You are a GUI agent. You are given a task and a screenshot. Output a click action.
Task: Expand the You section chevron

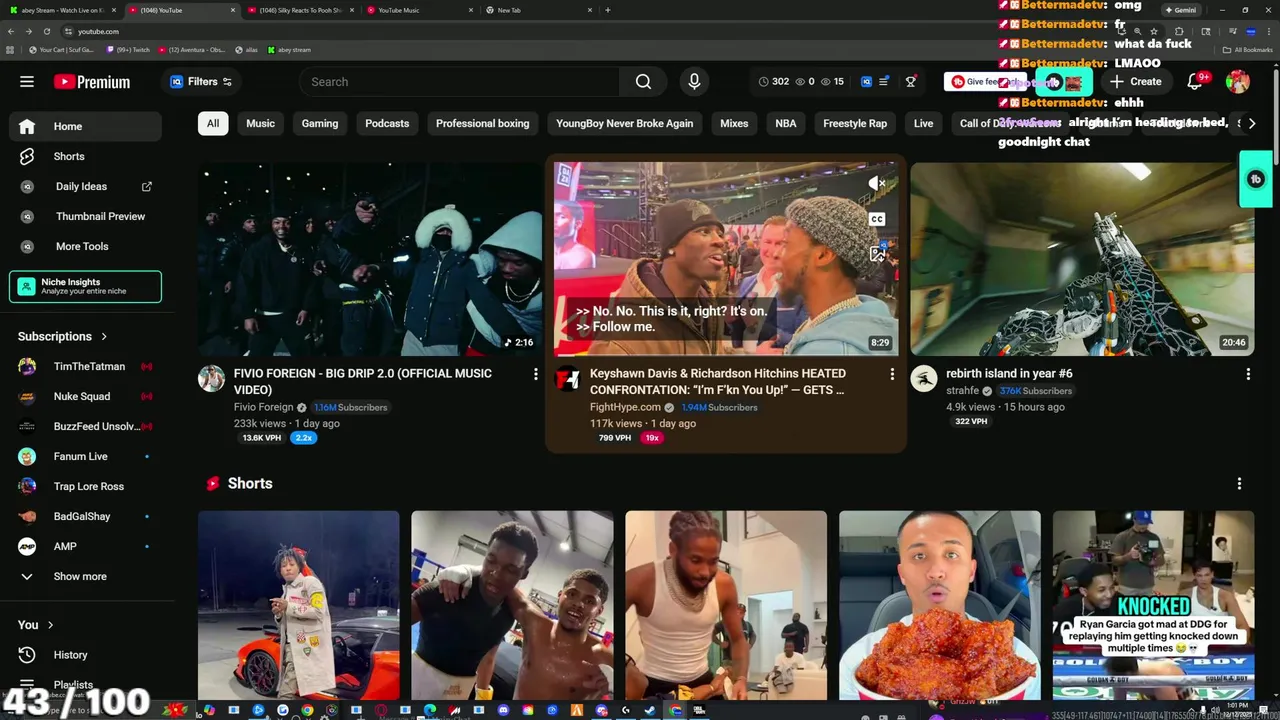click(x=51, y=625)
